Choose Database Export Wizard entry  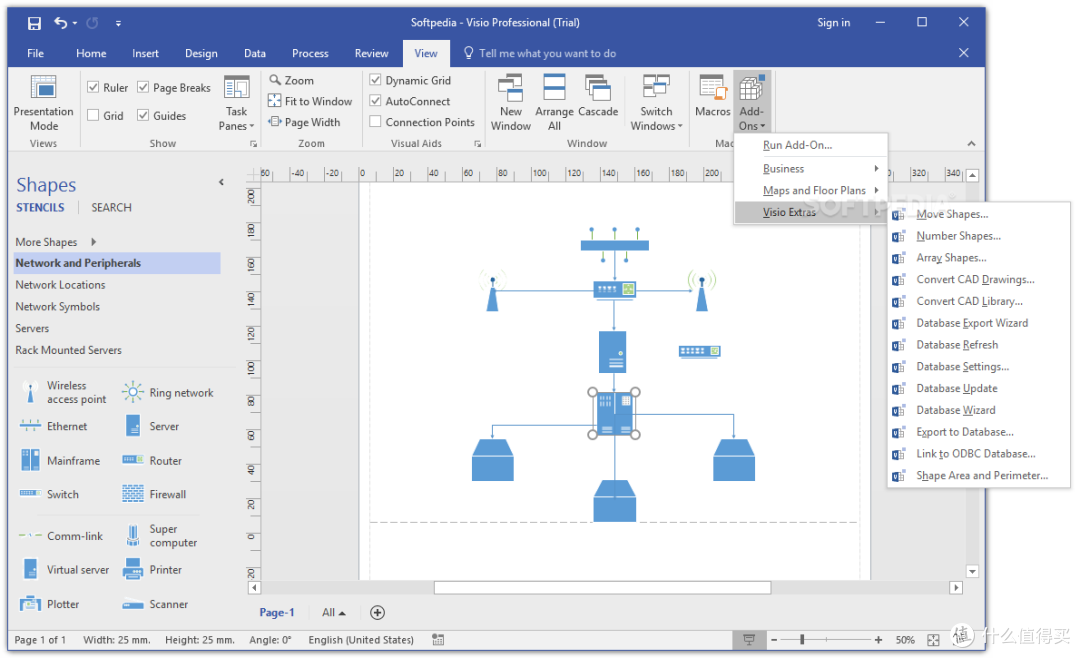click(979, 323)
